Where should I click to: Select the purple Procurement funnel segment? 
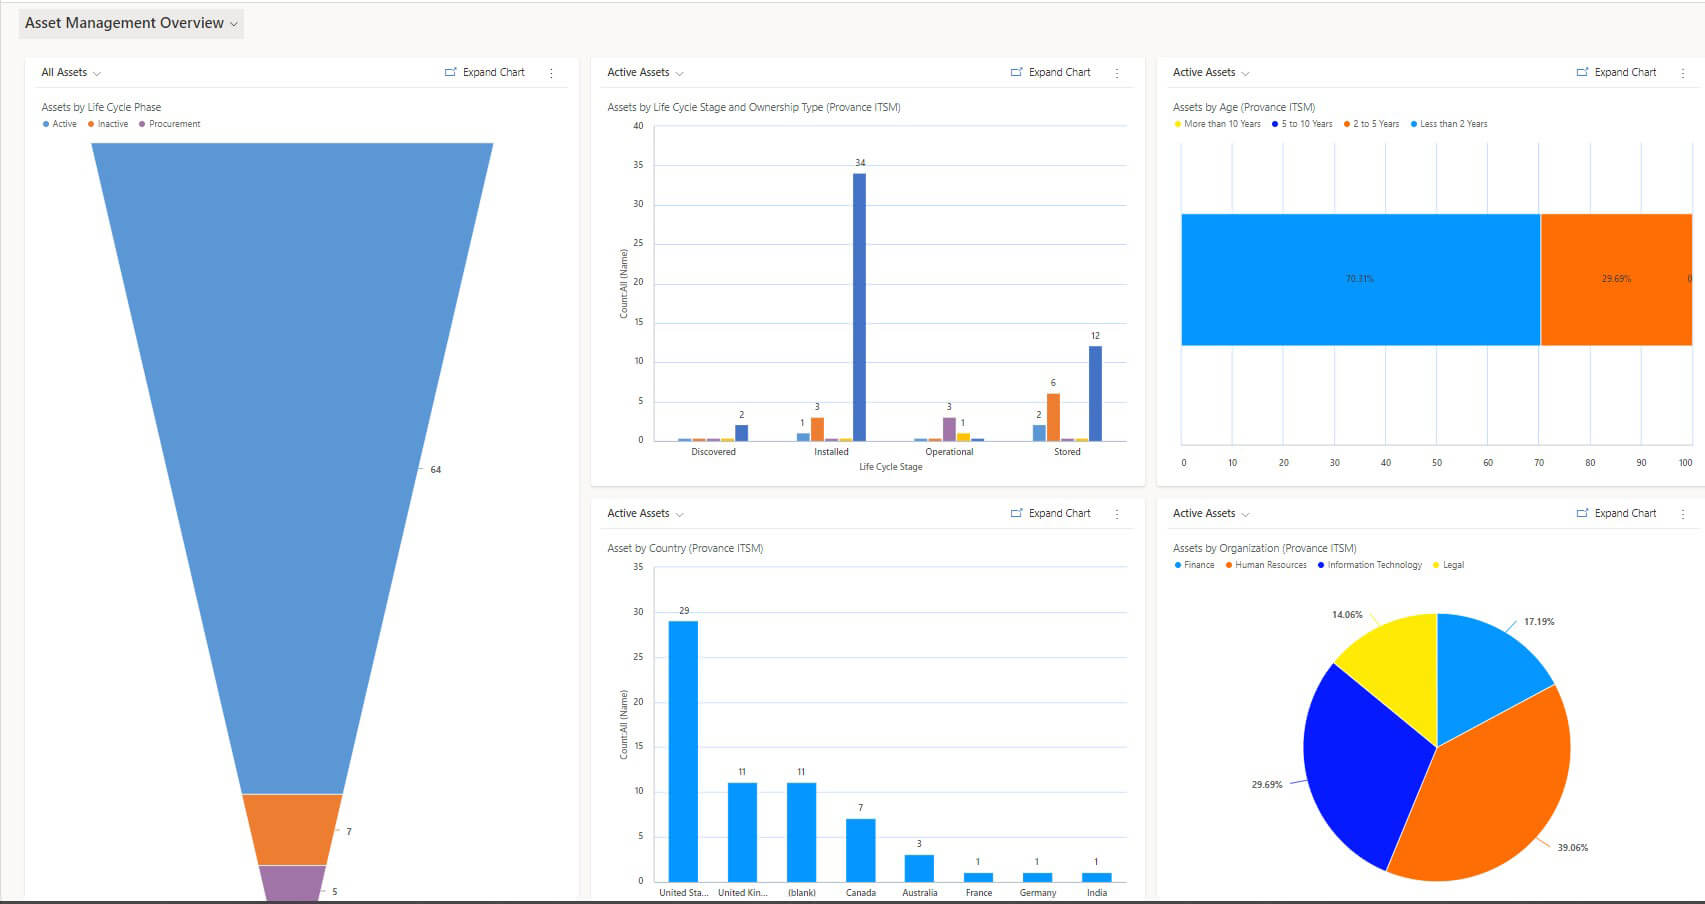(292, 883)
